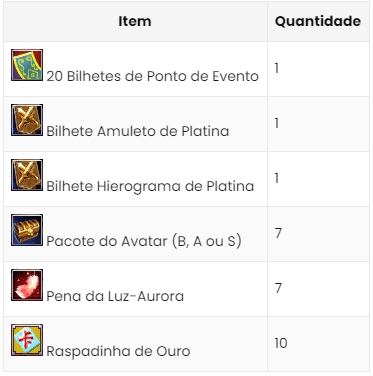Click the Quantidade column header
373x376 pixels.
coord(318,21)
